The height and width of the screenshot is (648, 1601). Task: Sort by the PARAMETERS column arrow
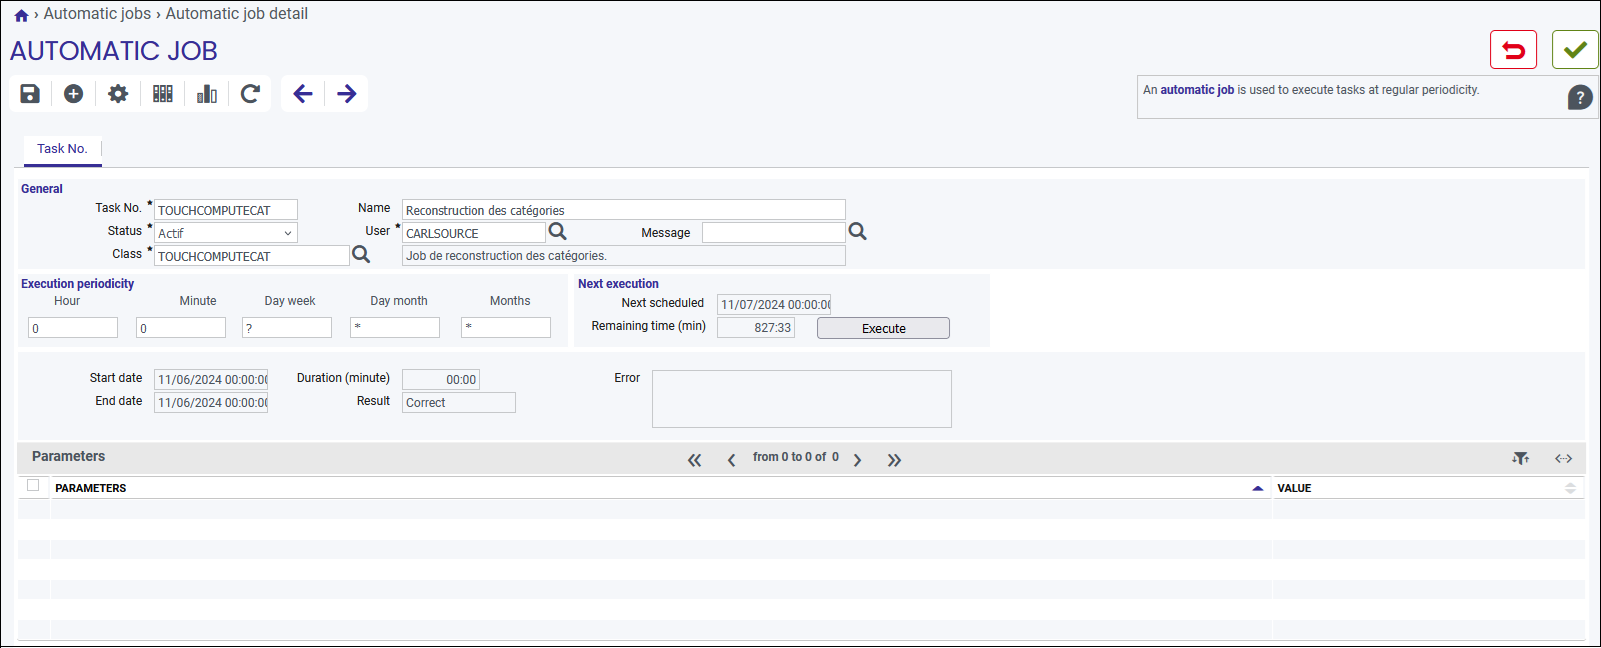[1257, 488]
